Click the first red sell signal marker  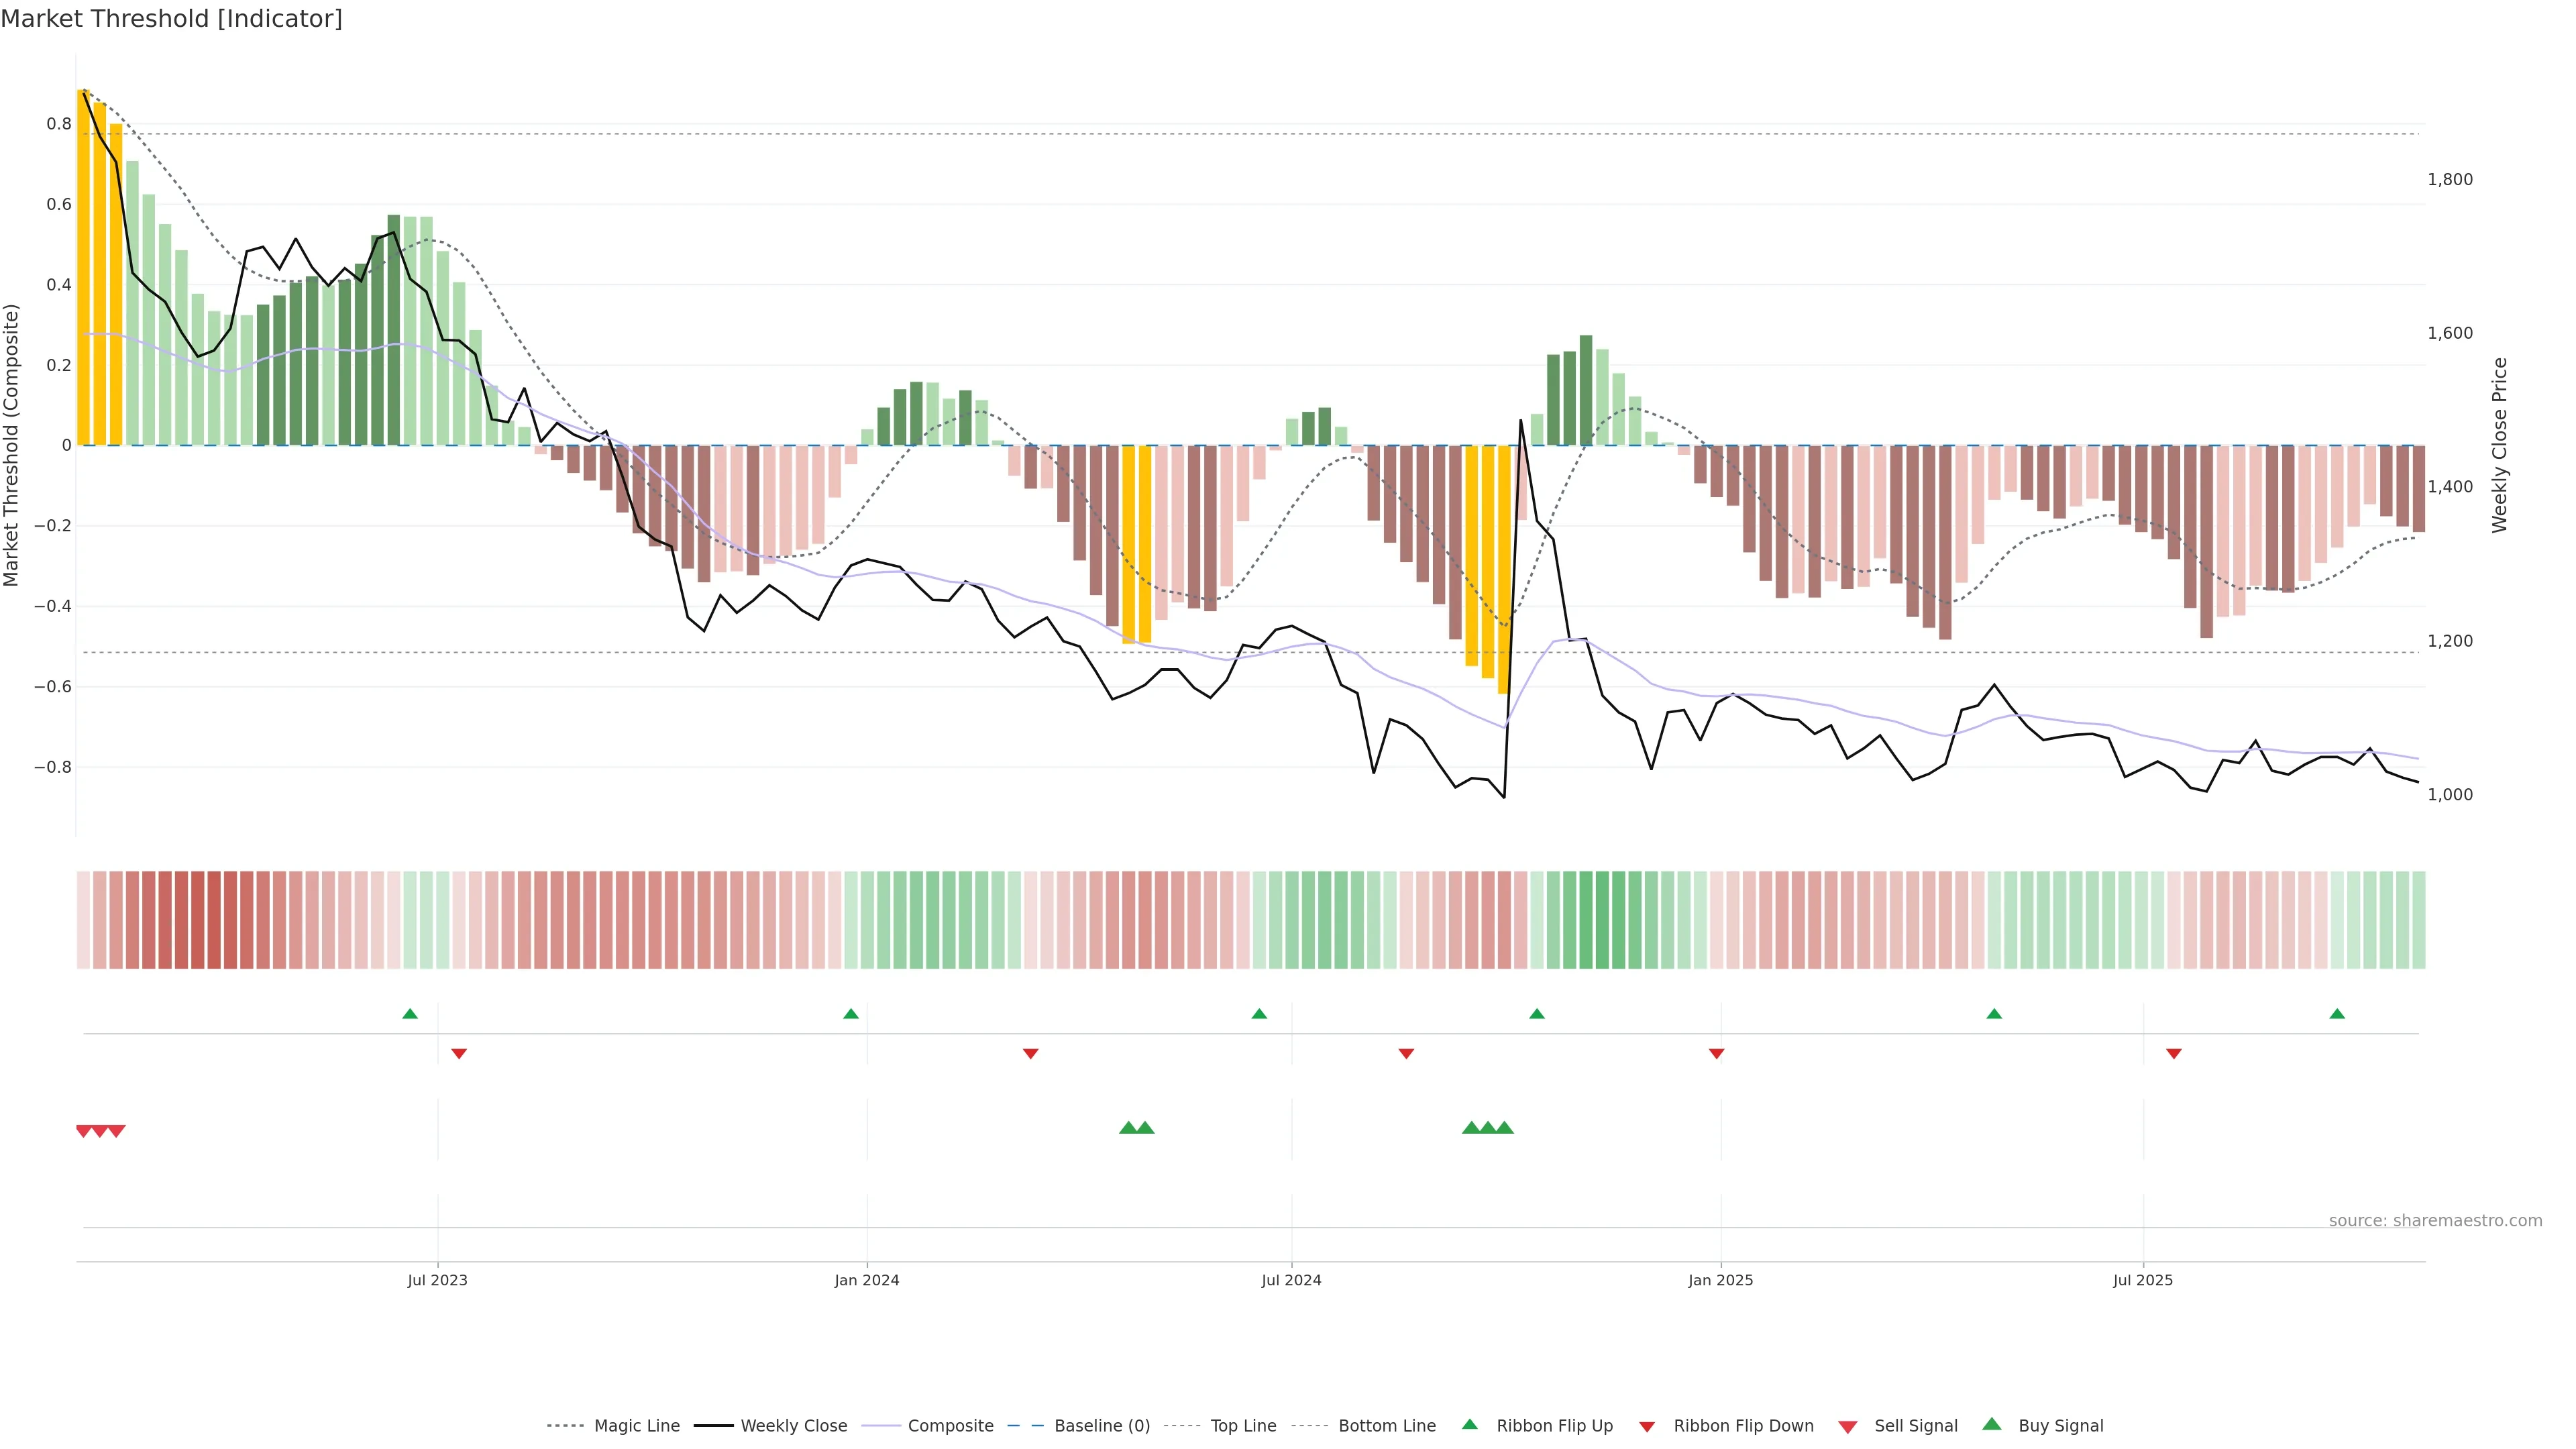[84, 1131]
